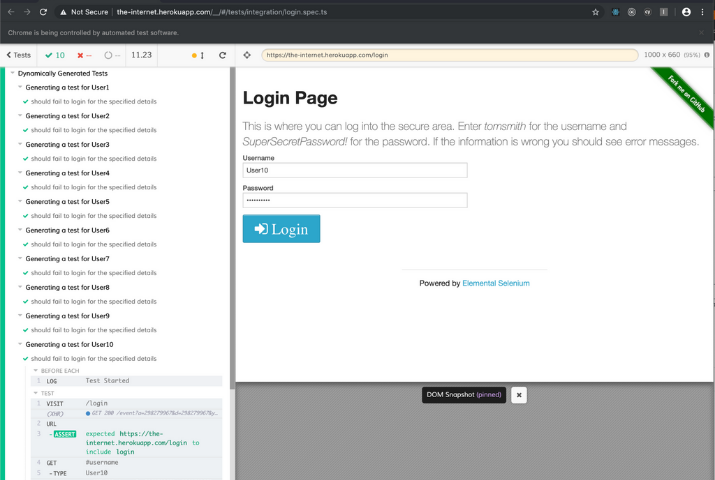Click the Cypress app URL bar
Image resolution: width=715 pixels, height=480 pixels.
click(x=448, y=55)
